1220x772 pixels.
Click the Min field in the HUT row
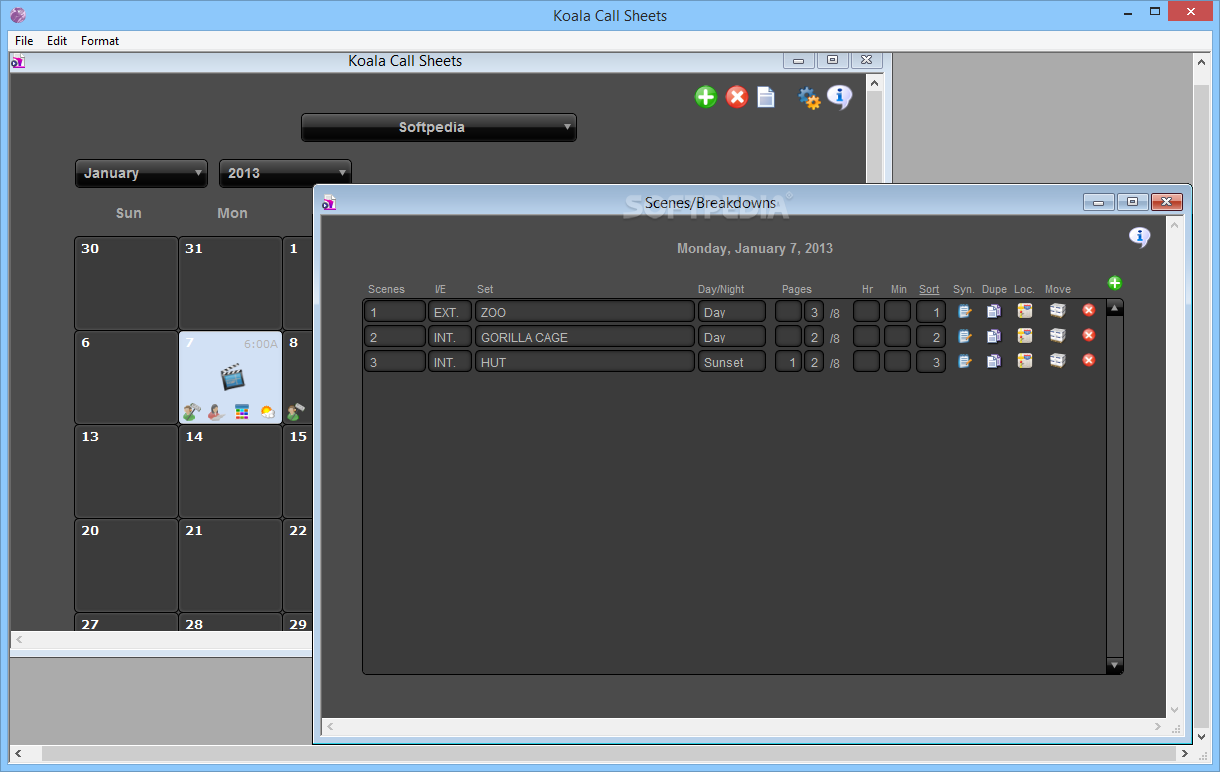tap(898, 362)
